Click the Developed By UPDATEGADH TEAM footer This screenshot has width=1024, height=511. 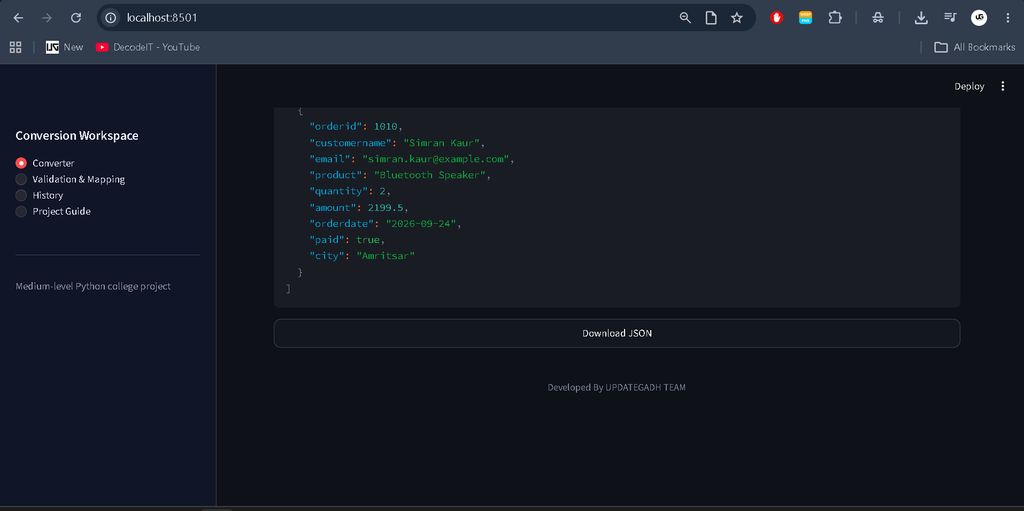[x=616, y=387]
